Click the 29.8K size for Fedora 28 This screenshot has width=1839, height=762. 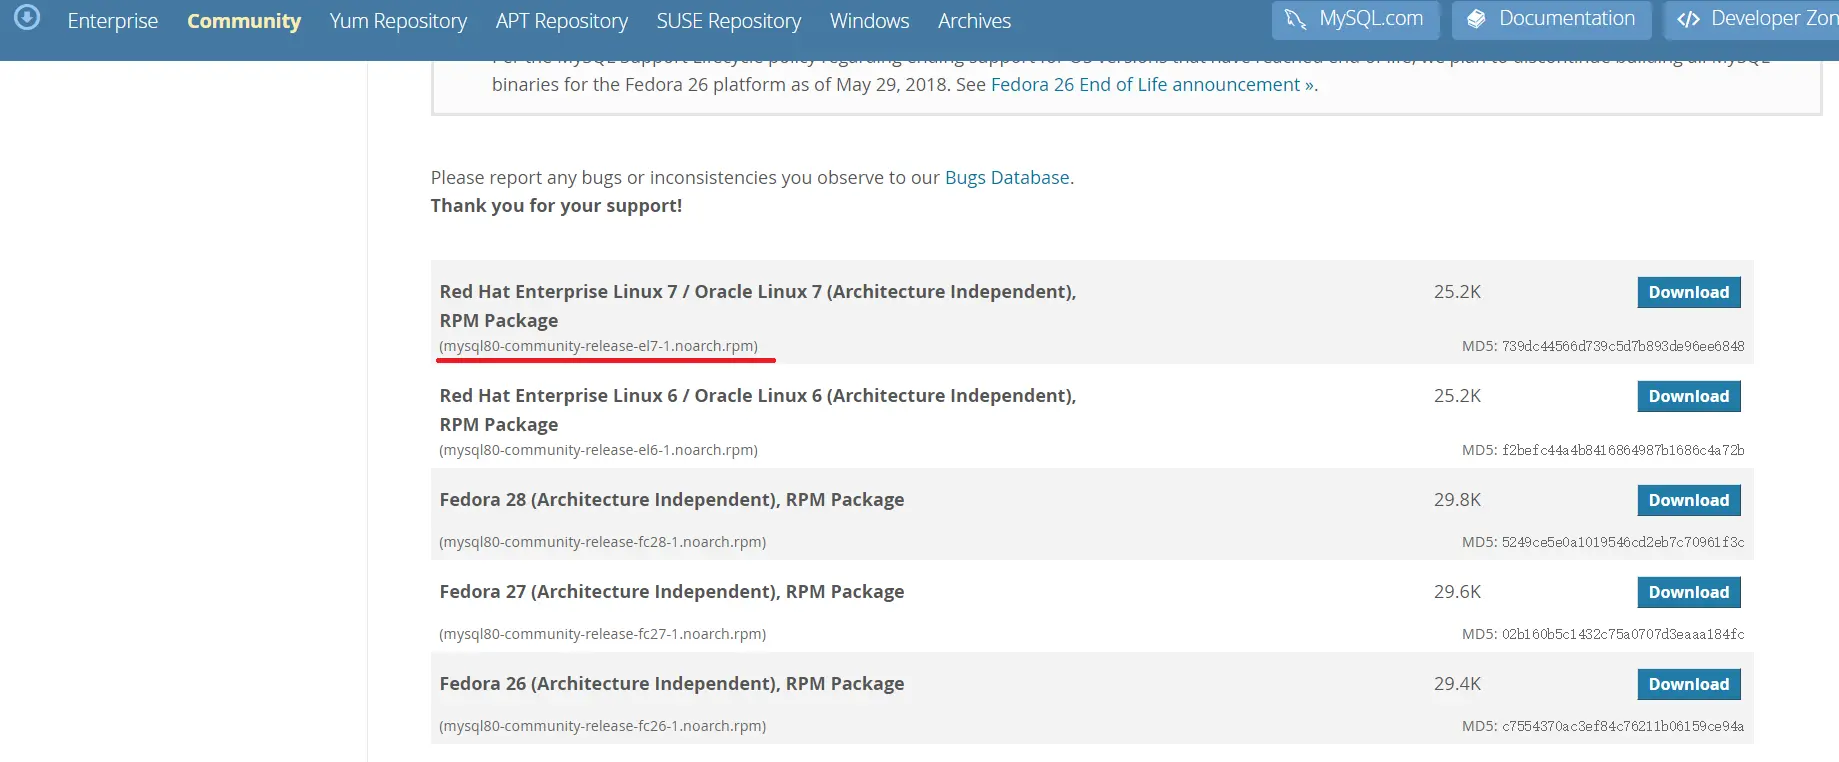click(1457, 500)
